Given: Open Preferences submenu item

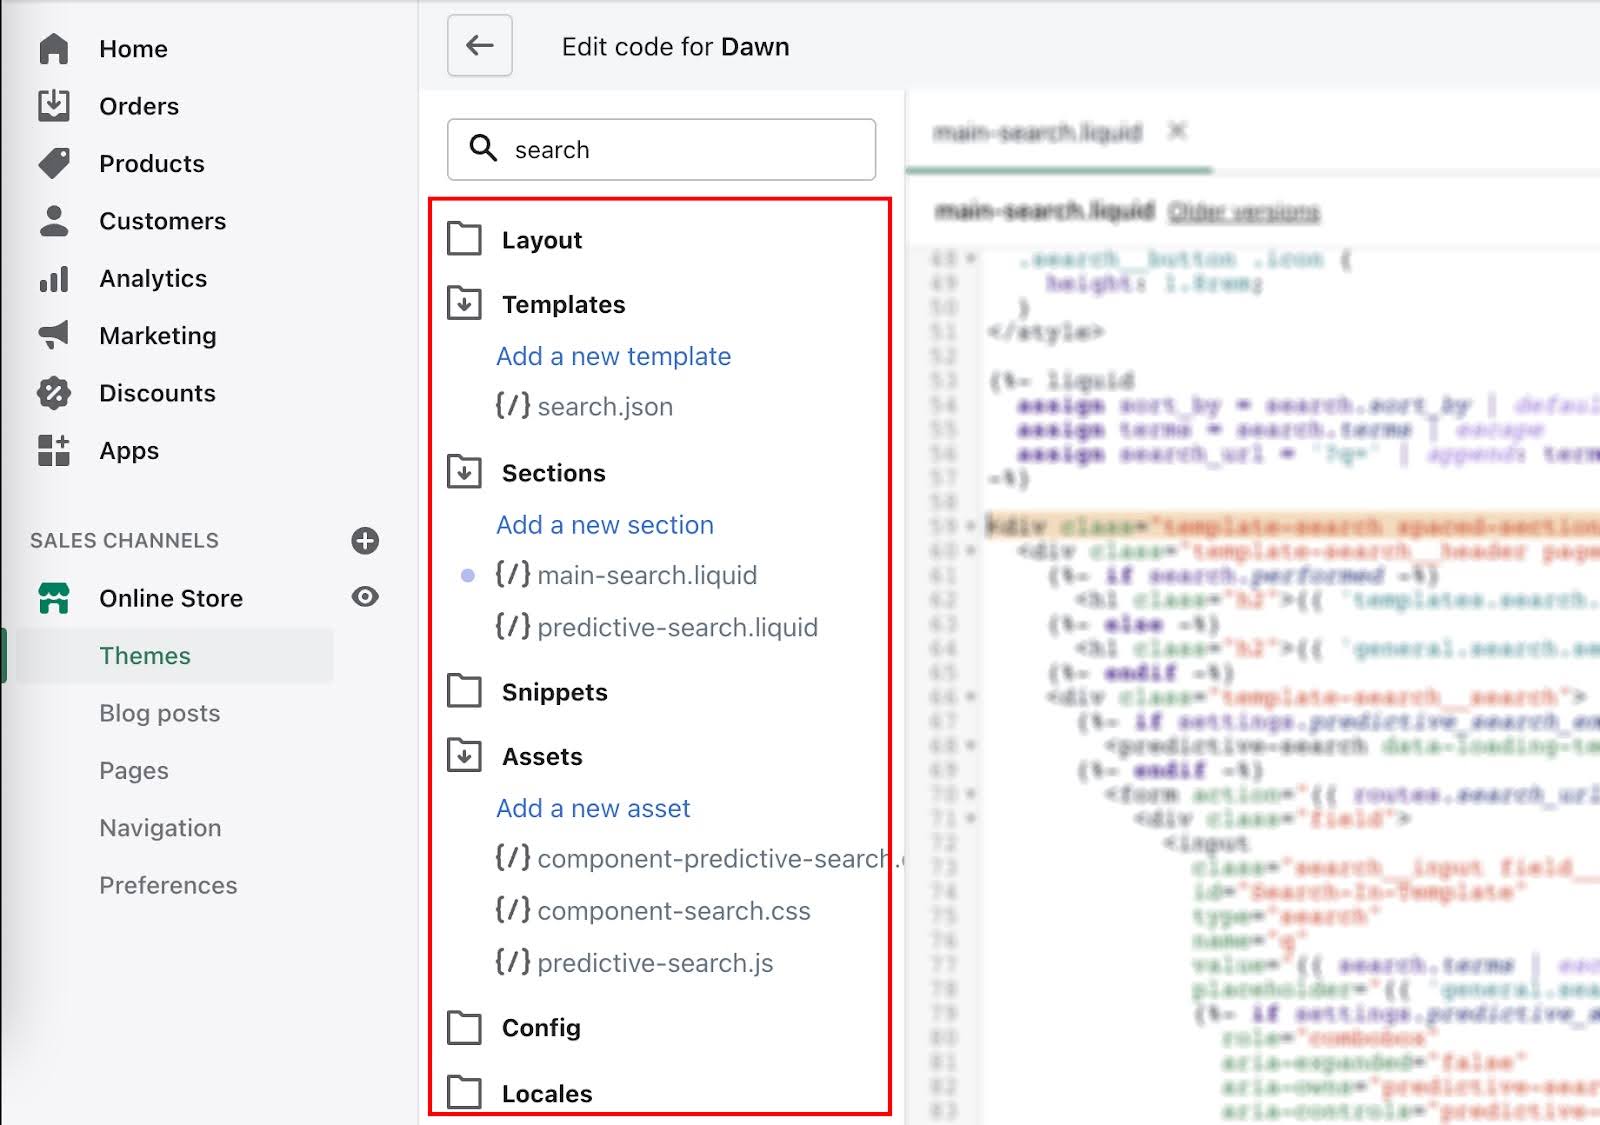Looking at the screenshot, I should [168, 885].
